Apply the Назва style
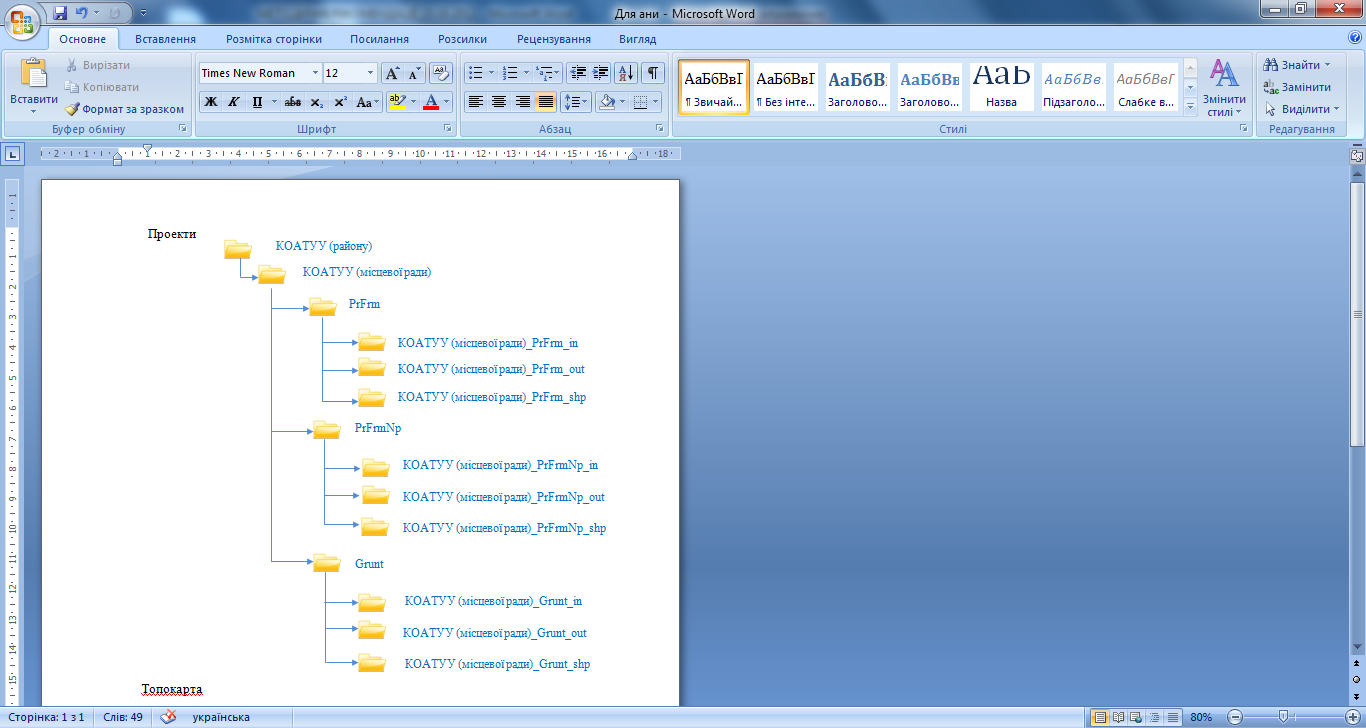Screen dimensions: 1366x728 [x=1001, y=88]
